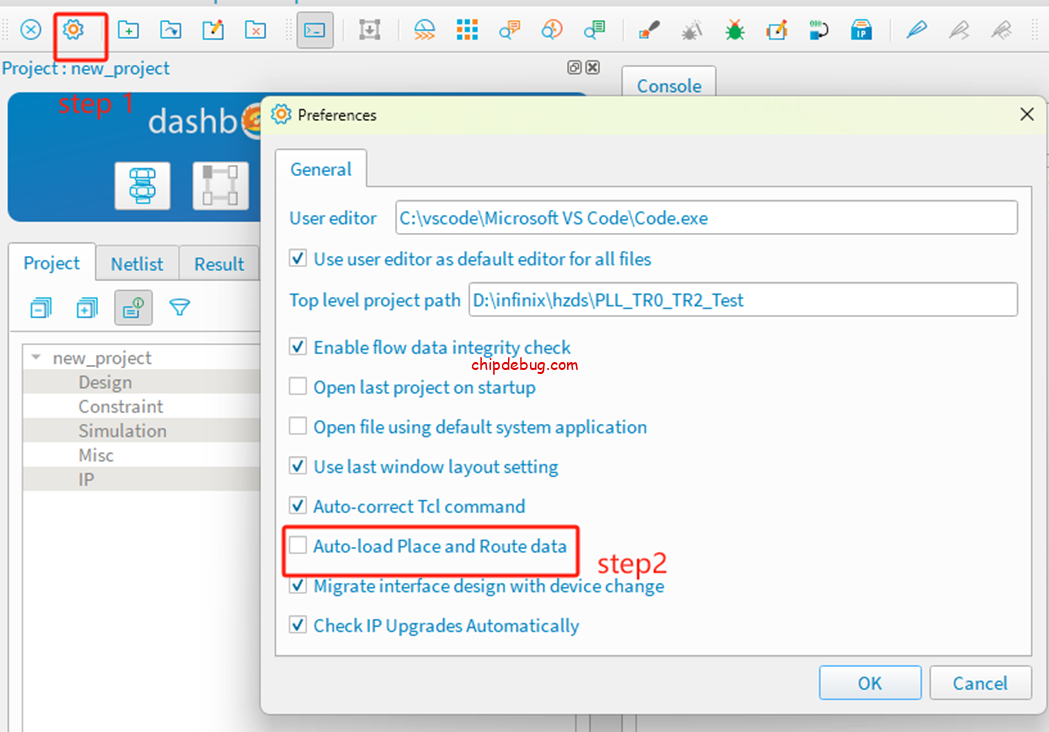Switch to the Result tab
This screenshot has width=1049, height=732.
[x=219, y=264]
